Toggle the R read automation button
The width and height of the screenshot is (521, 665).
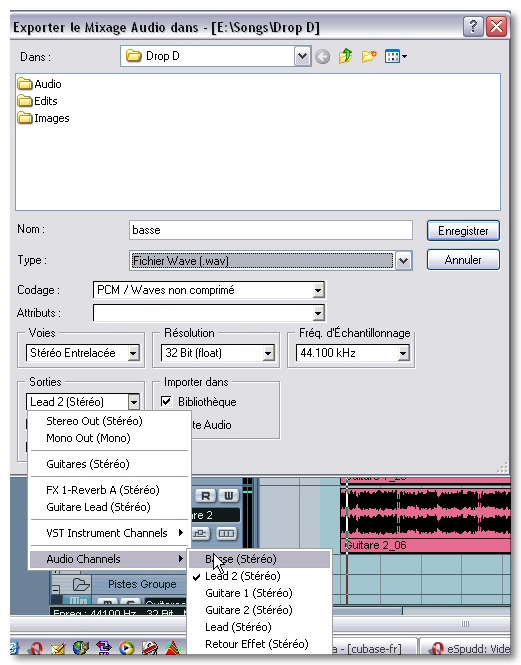205,495
